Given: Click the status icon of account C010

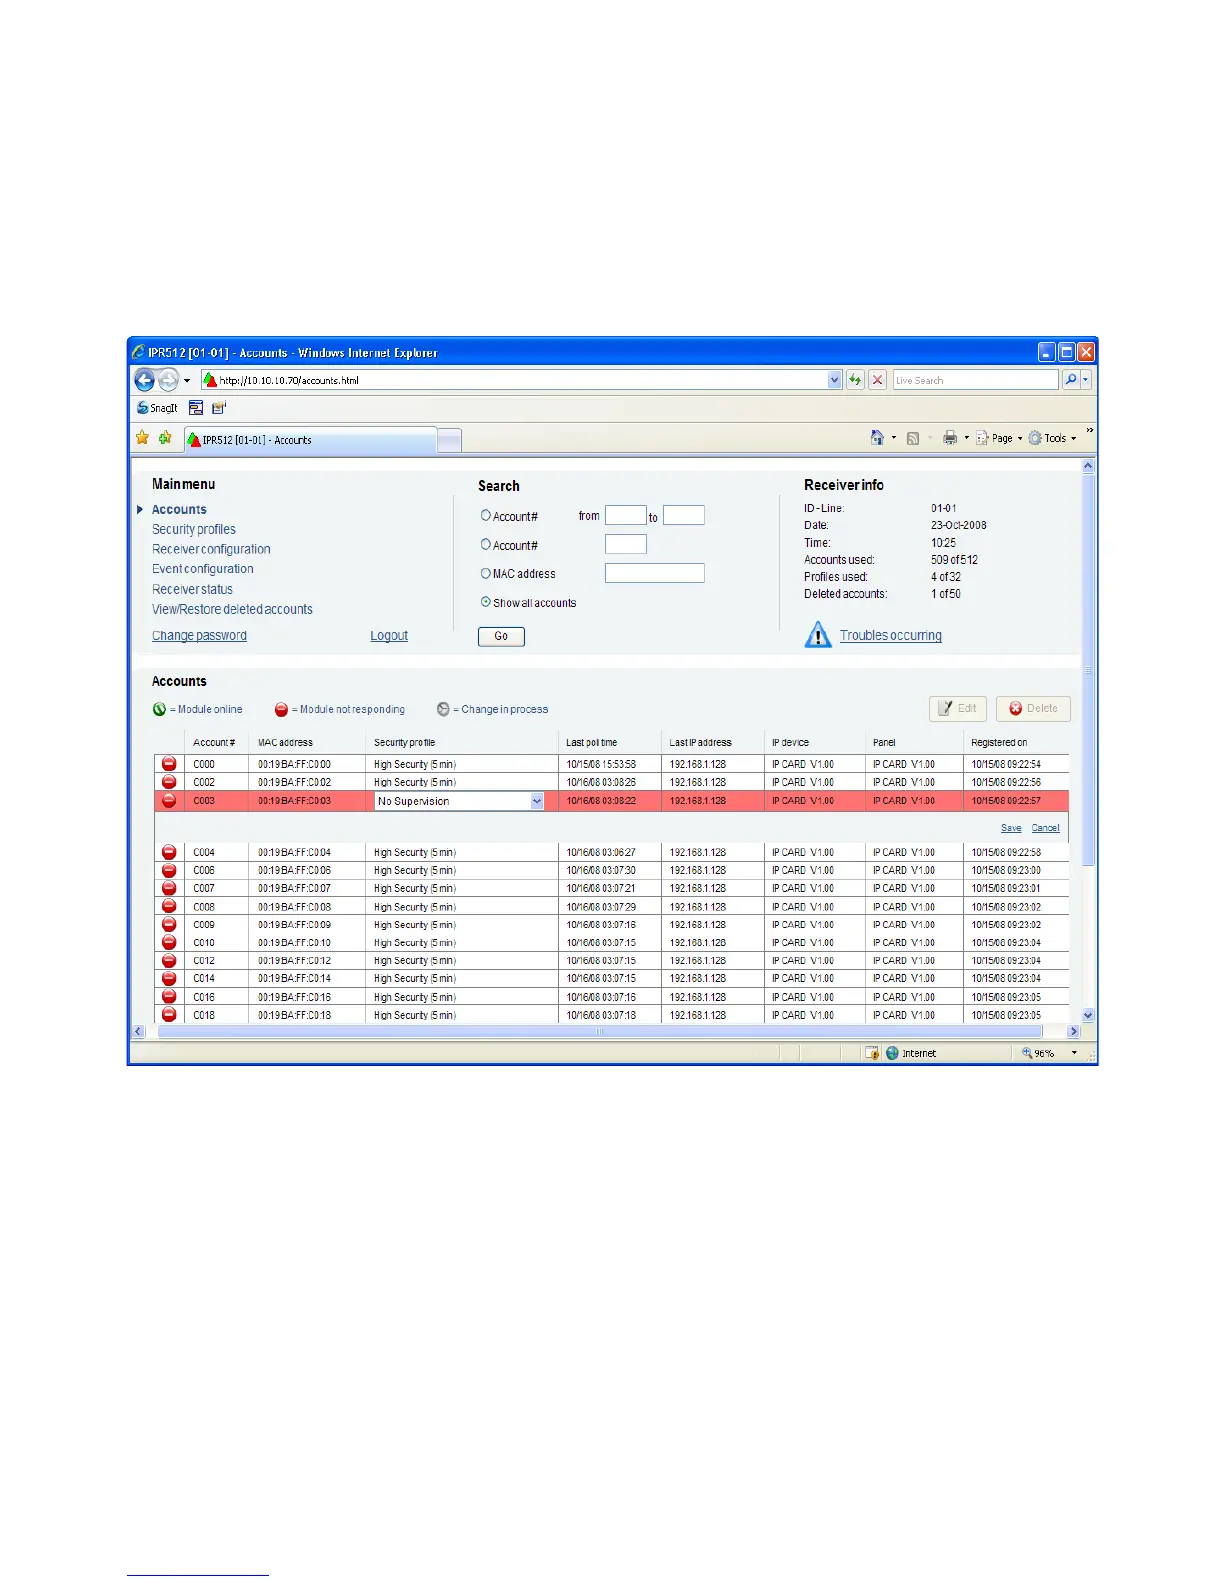Looking at the screenshot, I should coord(169,942).
